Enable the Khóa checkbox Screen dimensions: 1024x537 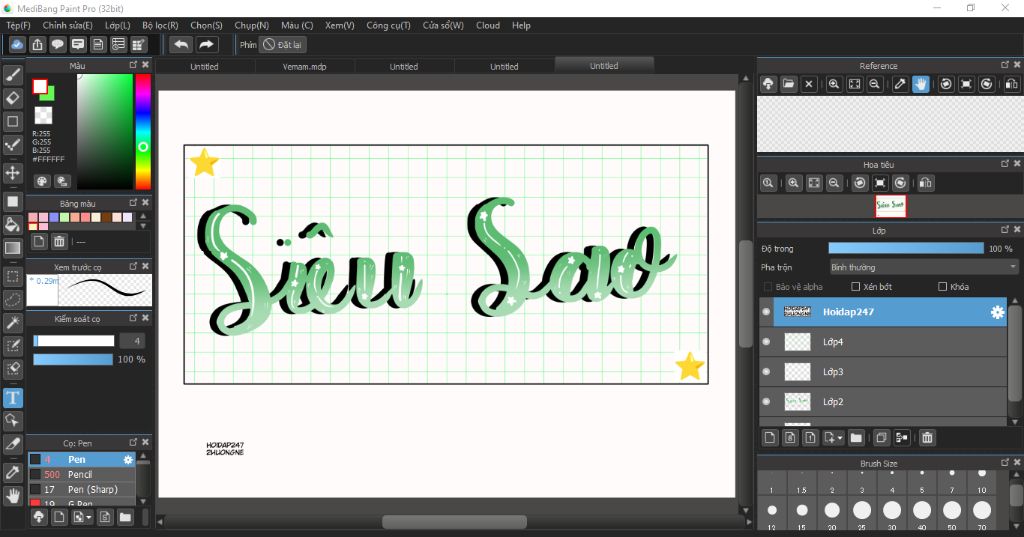(942, 287)
